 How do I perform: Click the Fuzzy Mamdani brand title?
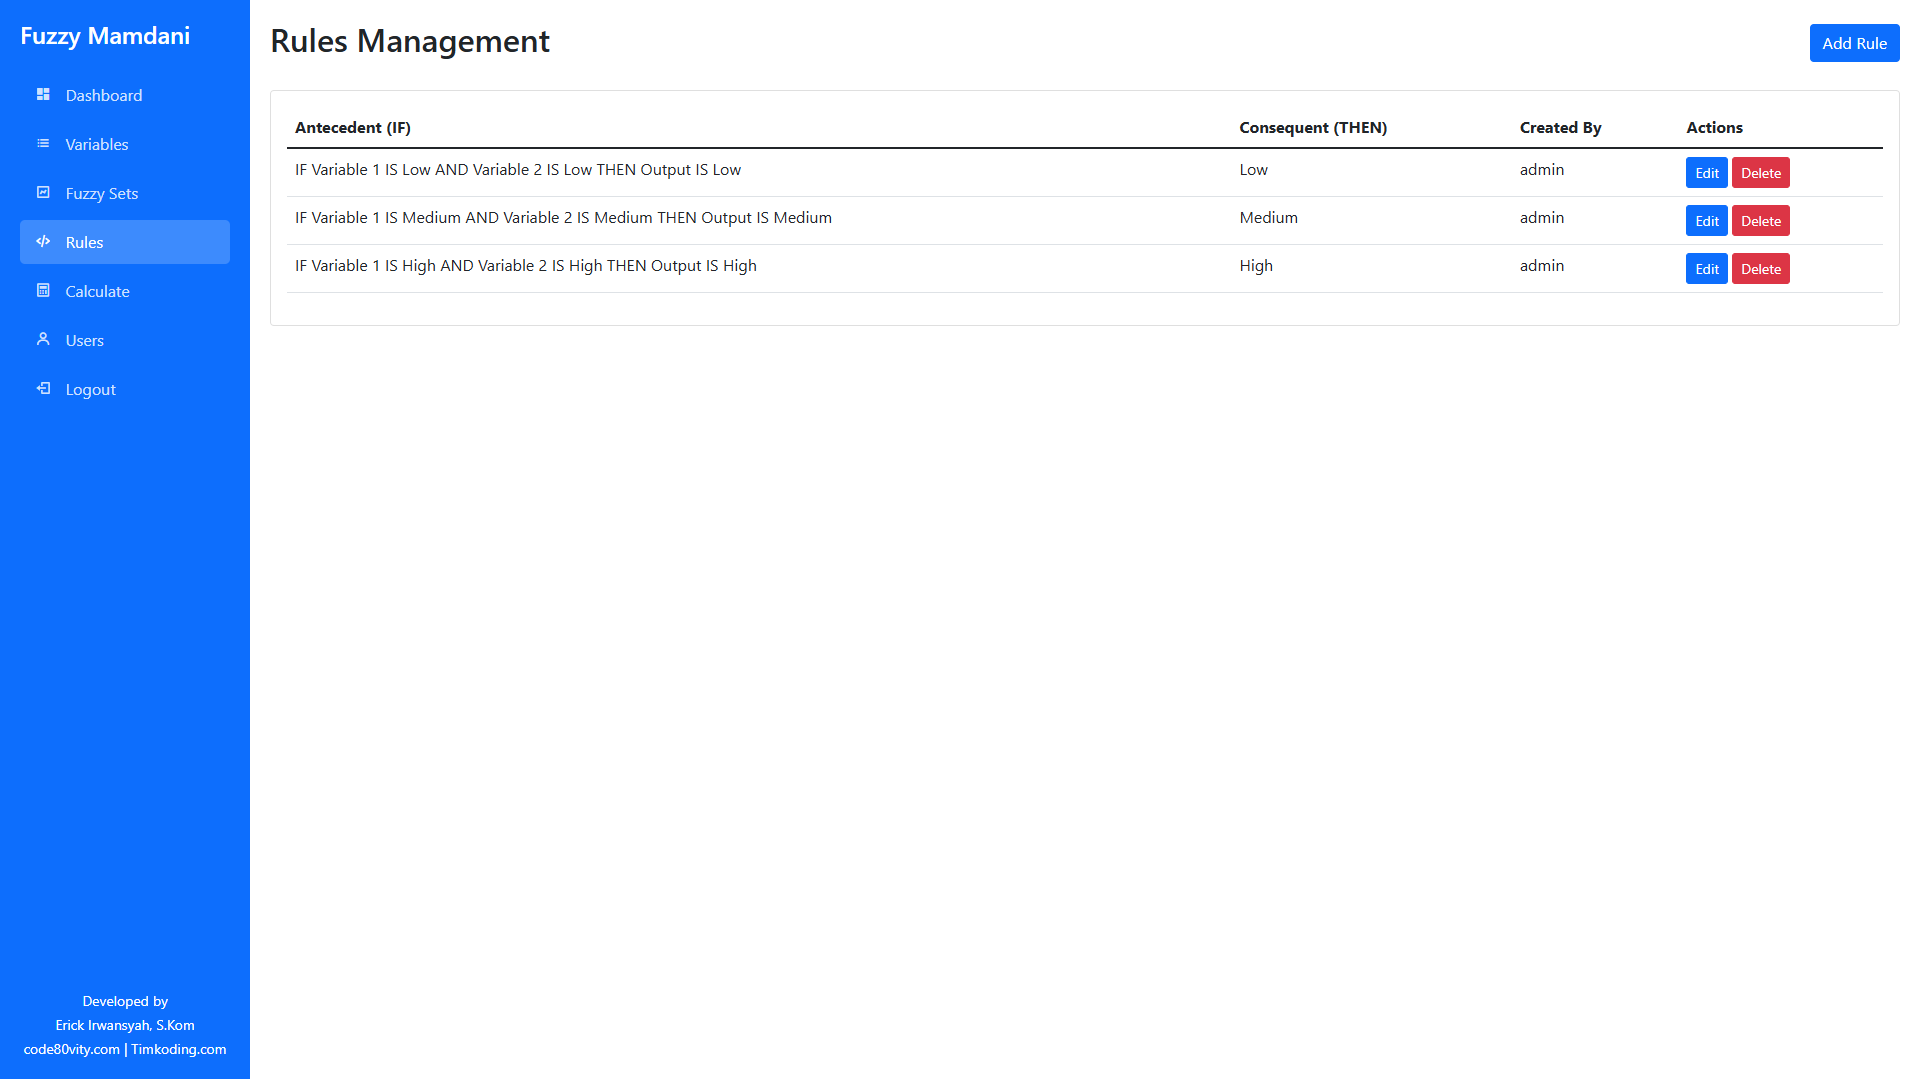(105, 36)
